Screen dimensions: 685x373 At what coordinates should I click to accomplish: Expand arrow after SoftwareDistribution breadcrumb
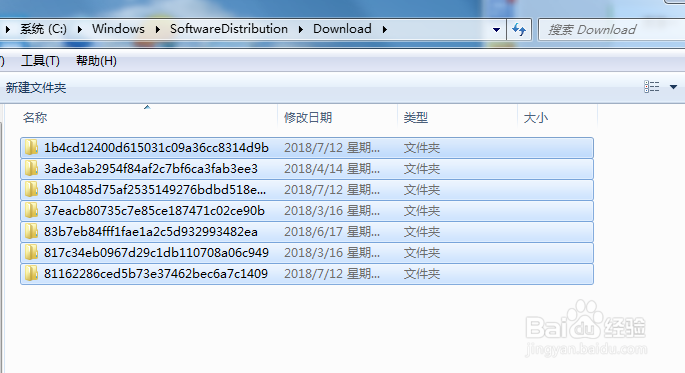[x=301, y=29]
